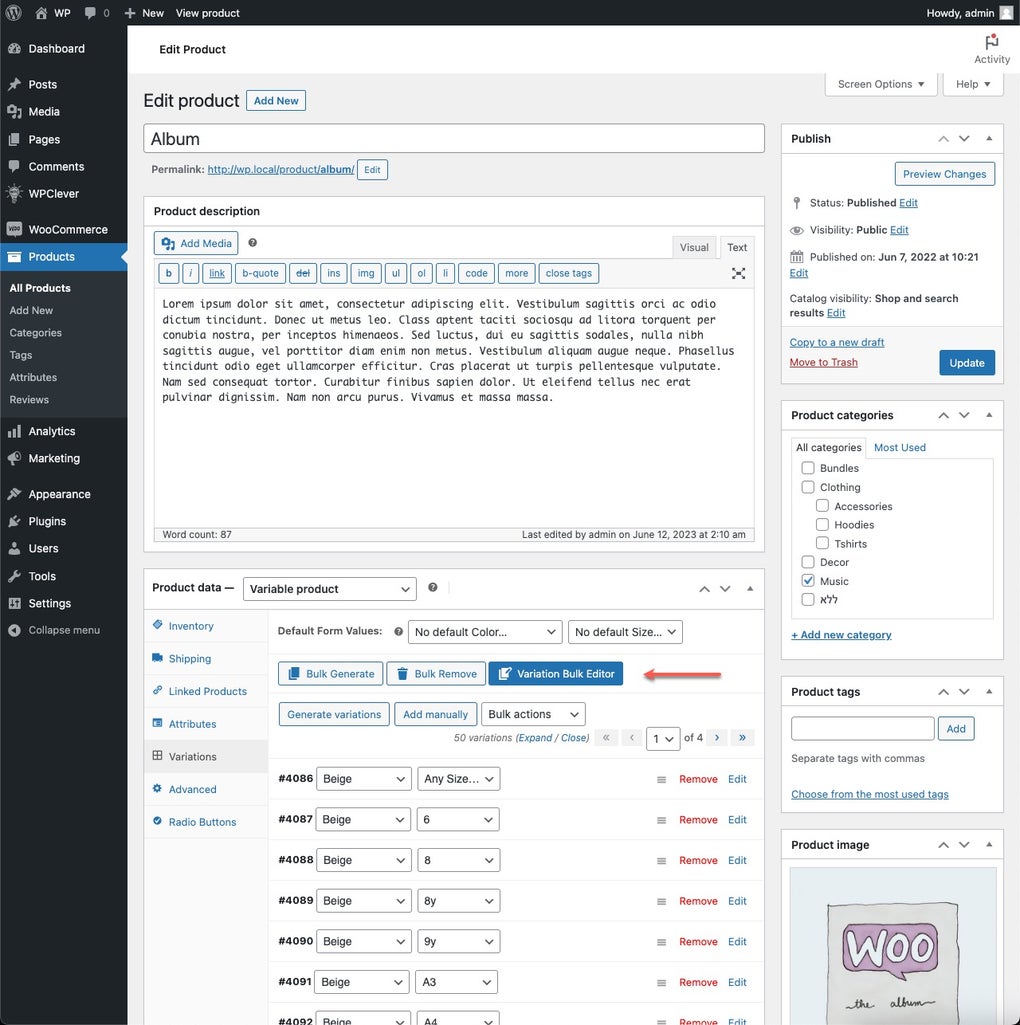Click the Variation Bulk Editor button
The image size is (1020, 1025).
point(555,673)
